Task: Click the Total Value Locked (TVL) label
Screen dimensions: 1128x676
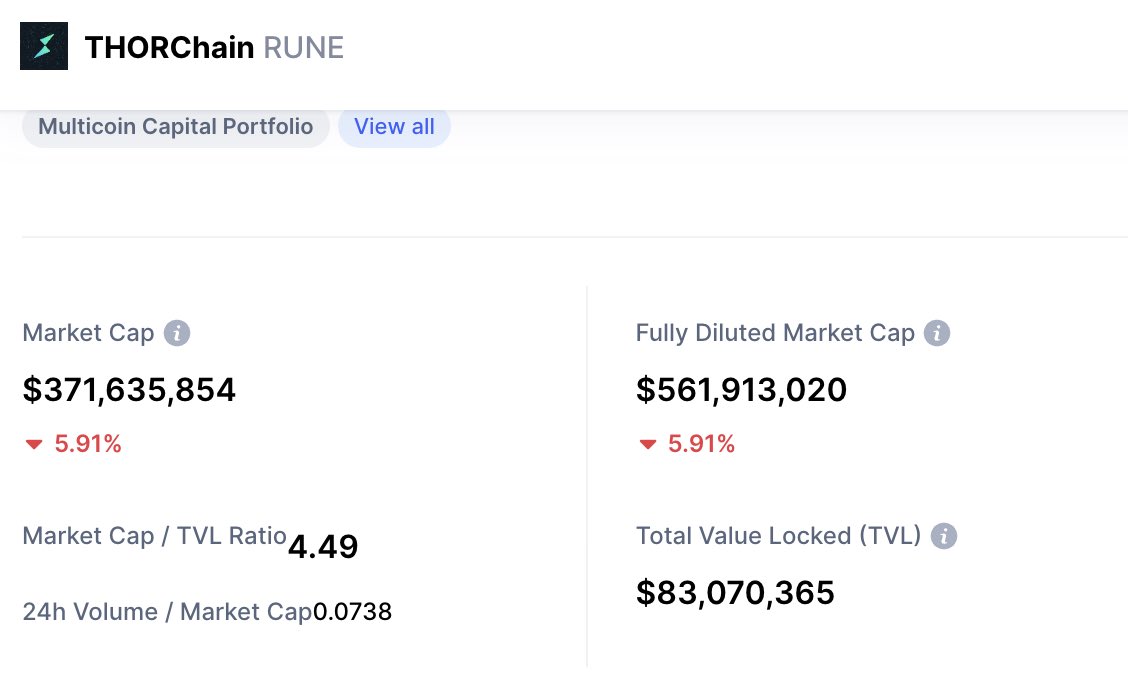Action: [778, 536]
